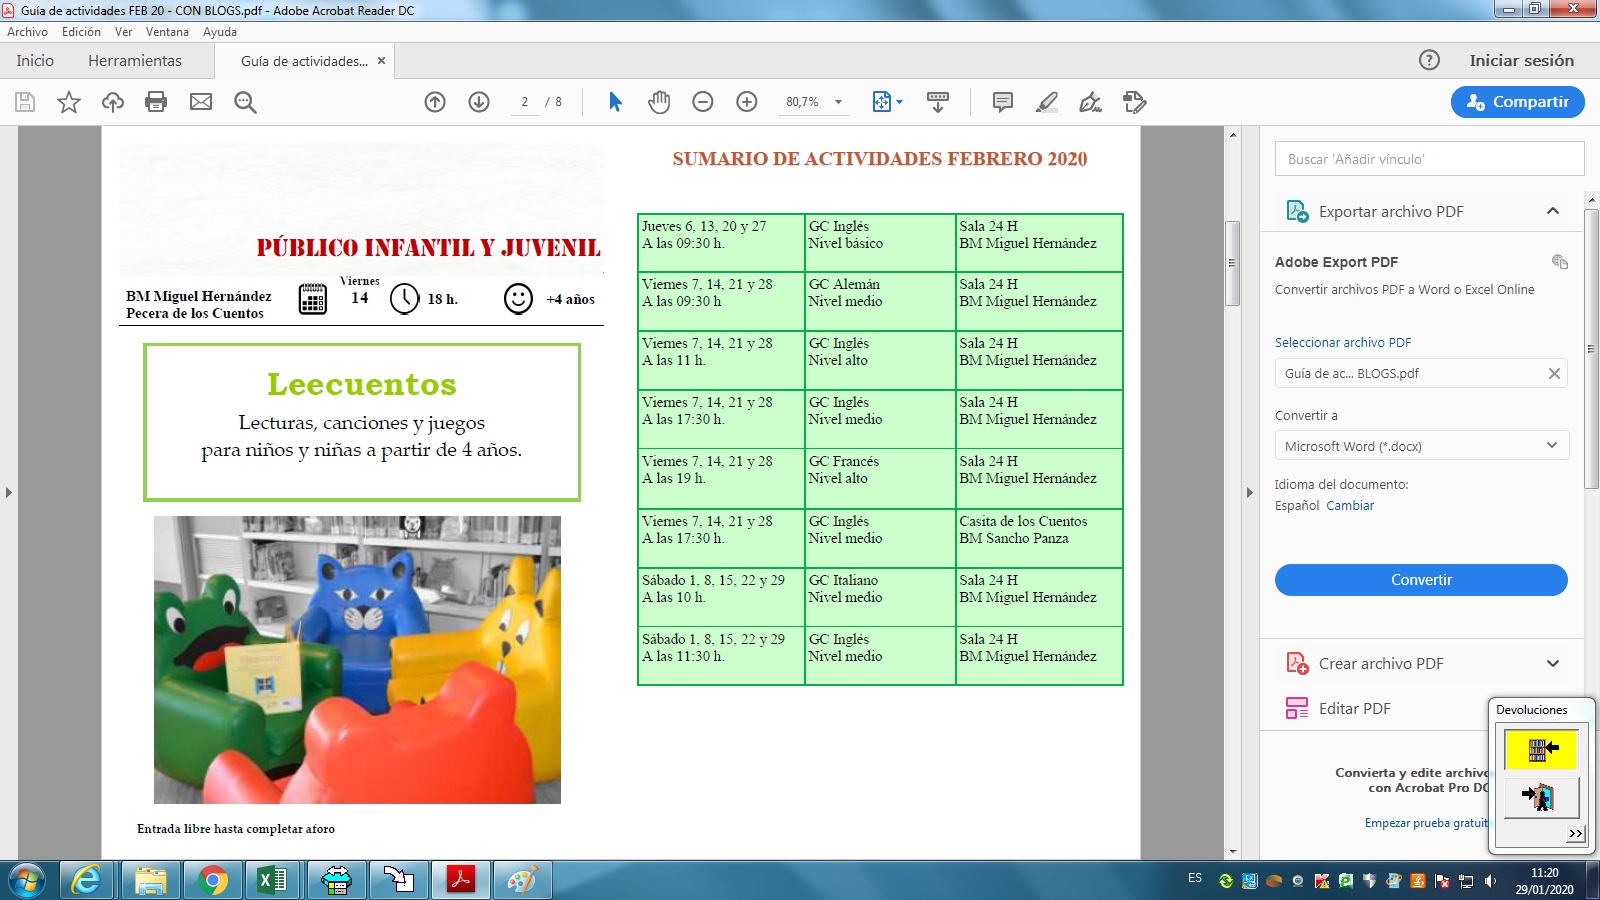
Task: Click the Compartir button
Action: pyautogui.click(x=1517, y=102)
